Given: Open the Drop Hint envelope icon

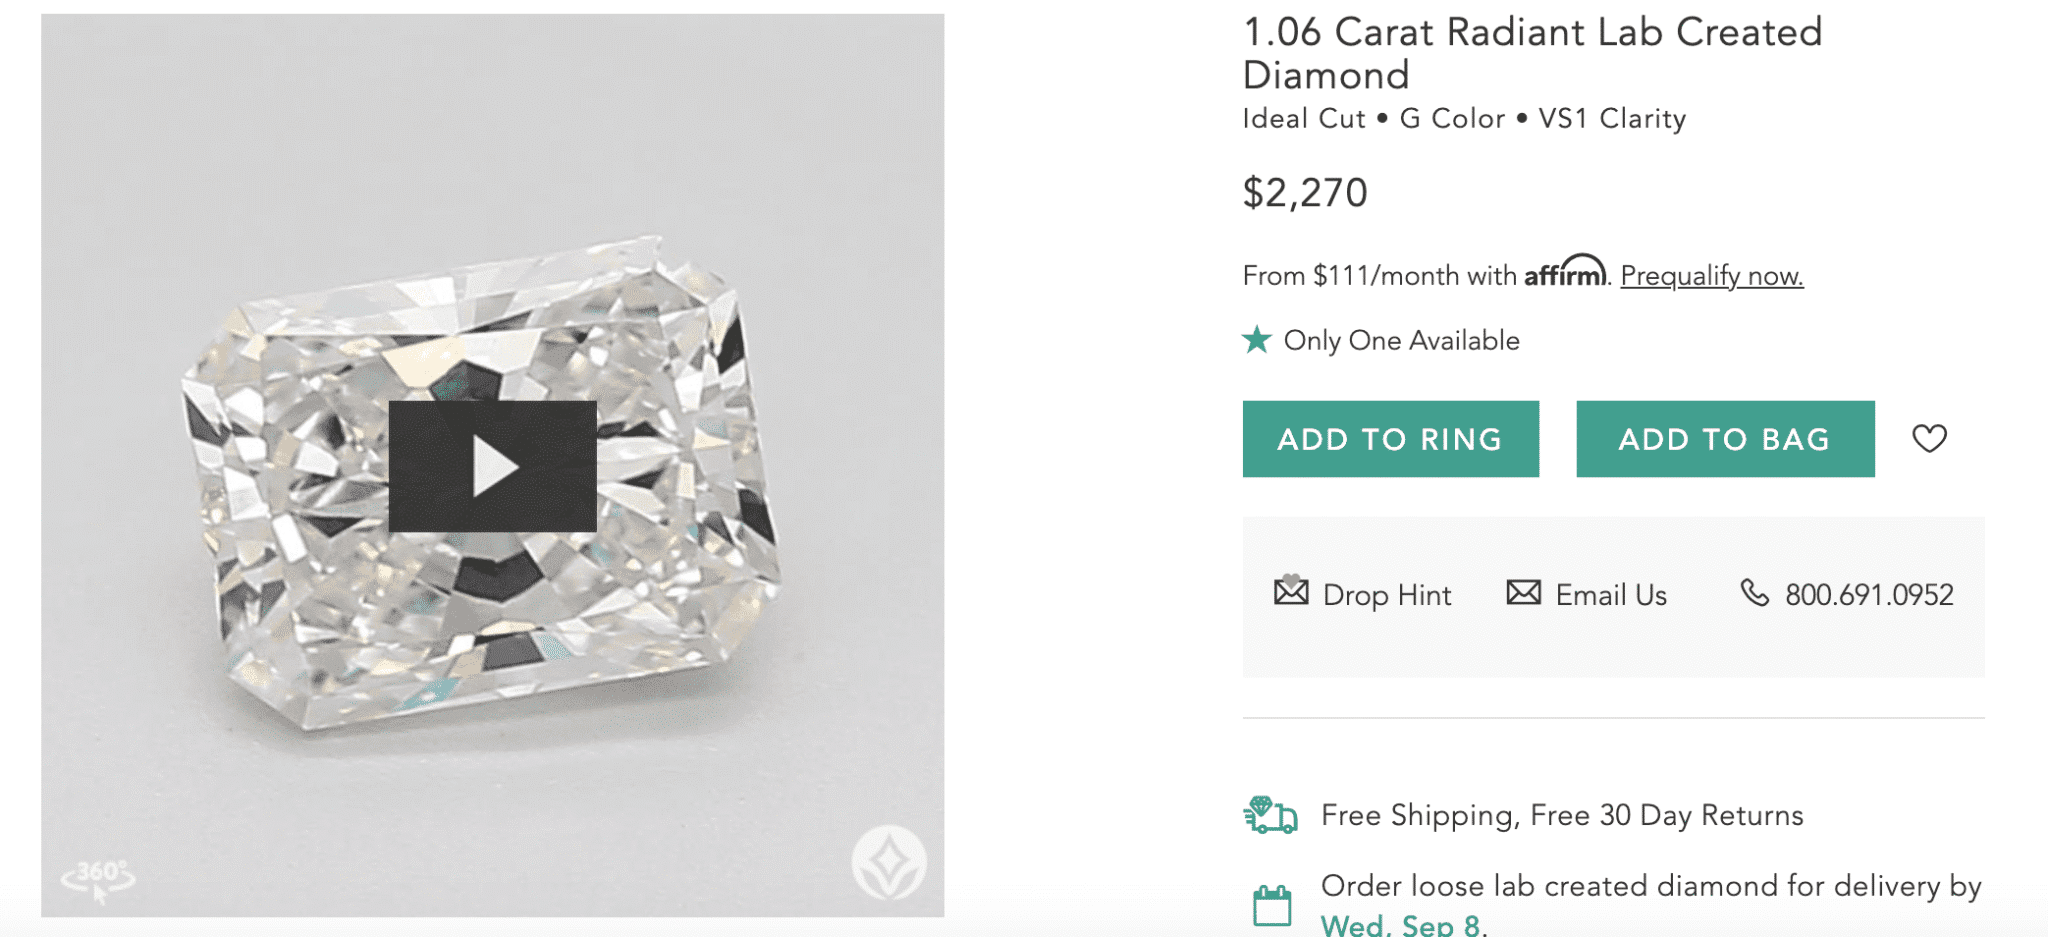Looking at the screenshot, I should tap(1290, 593).
